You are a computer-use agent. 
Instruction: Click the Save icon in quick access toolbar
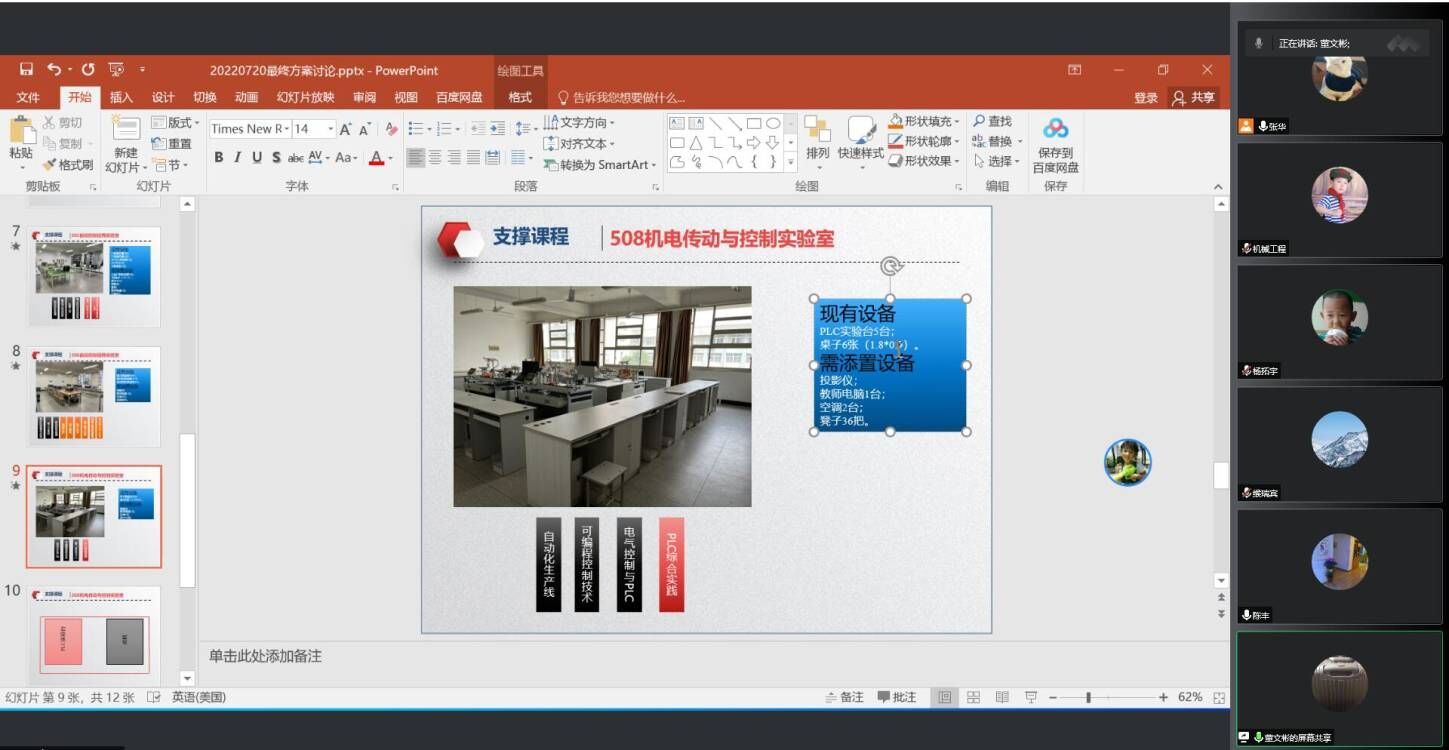pyautogui.click(x=26, y=69)
